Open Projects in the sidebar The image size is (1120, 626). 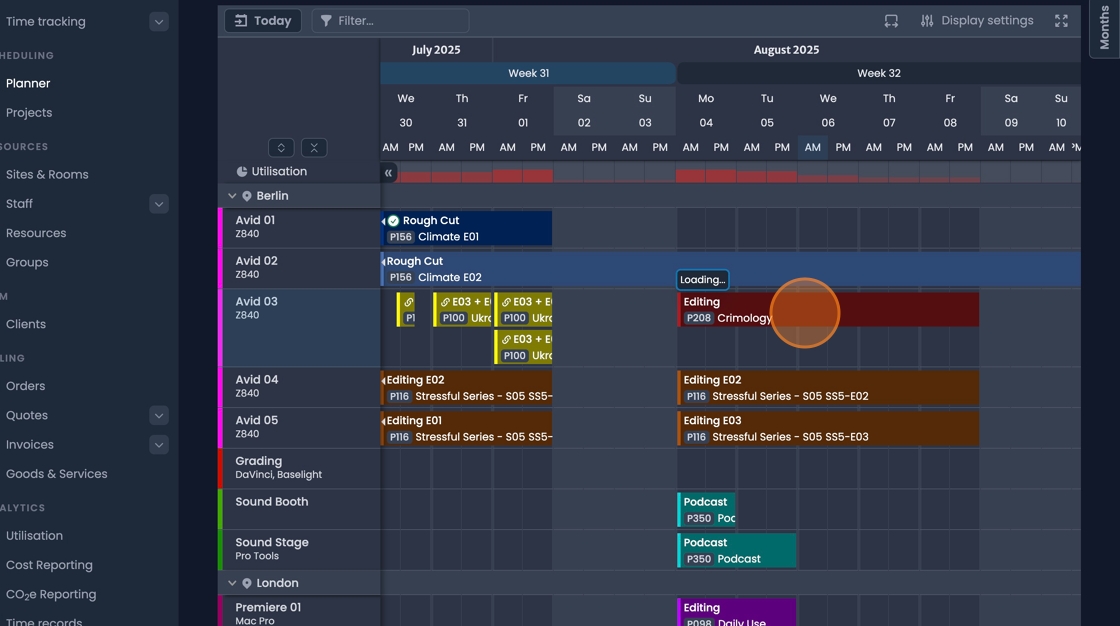pyautogui.click(x=29, y=113)
